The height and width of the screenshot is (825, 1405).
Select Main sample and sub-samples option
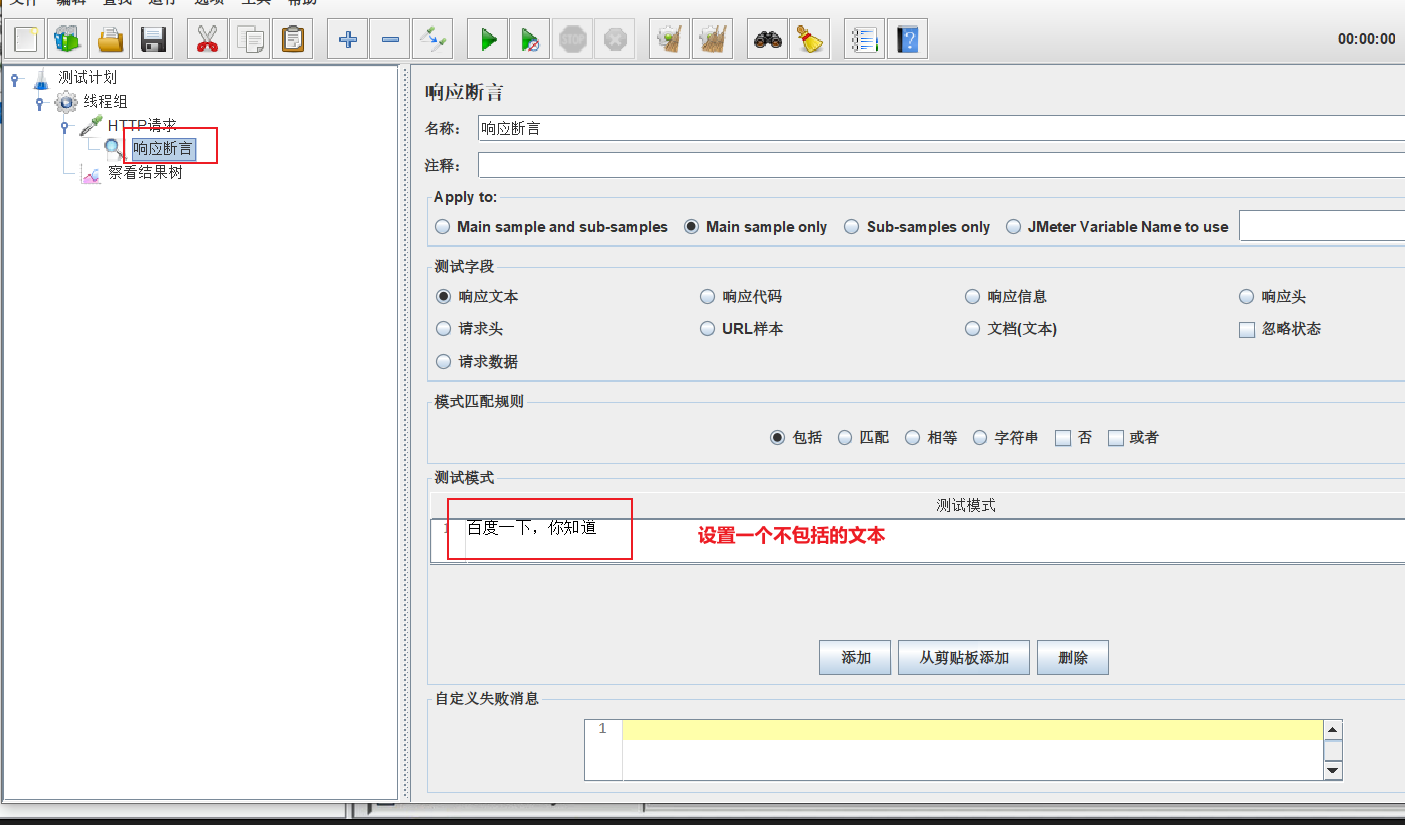click(x=551, y=227)
